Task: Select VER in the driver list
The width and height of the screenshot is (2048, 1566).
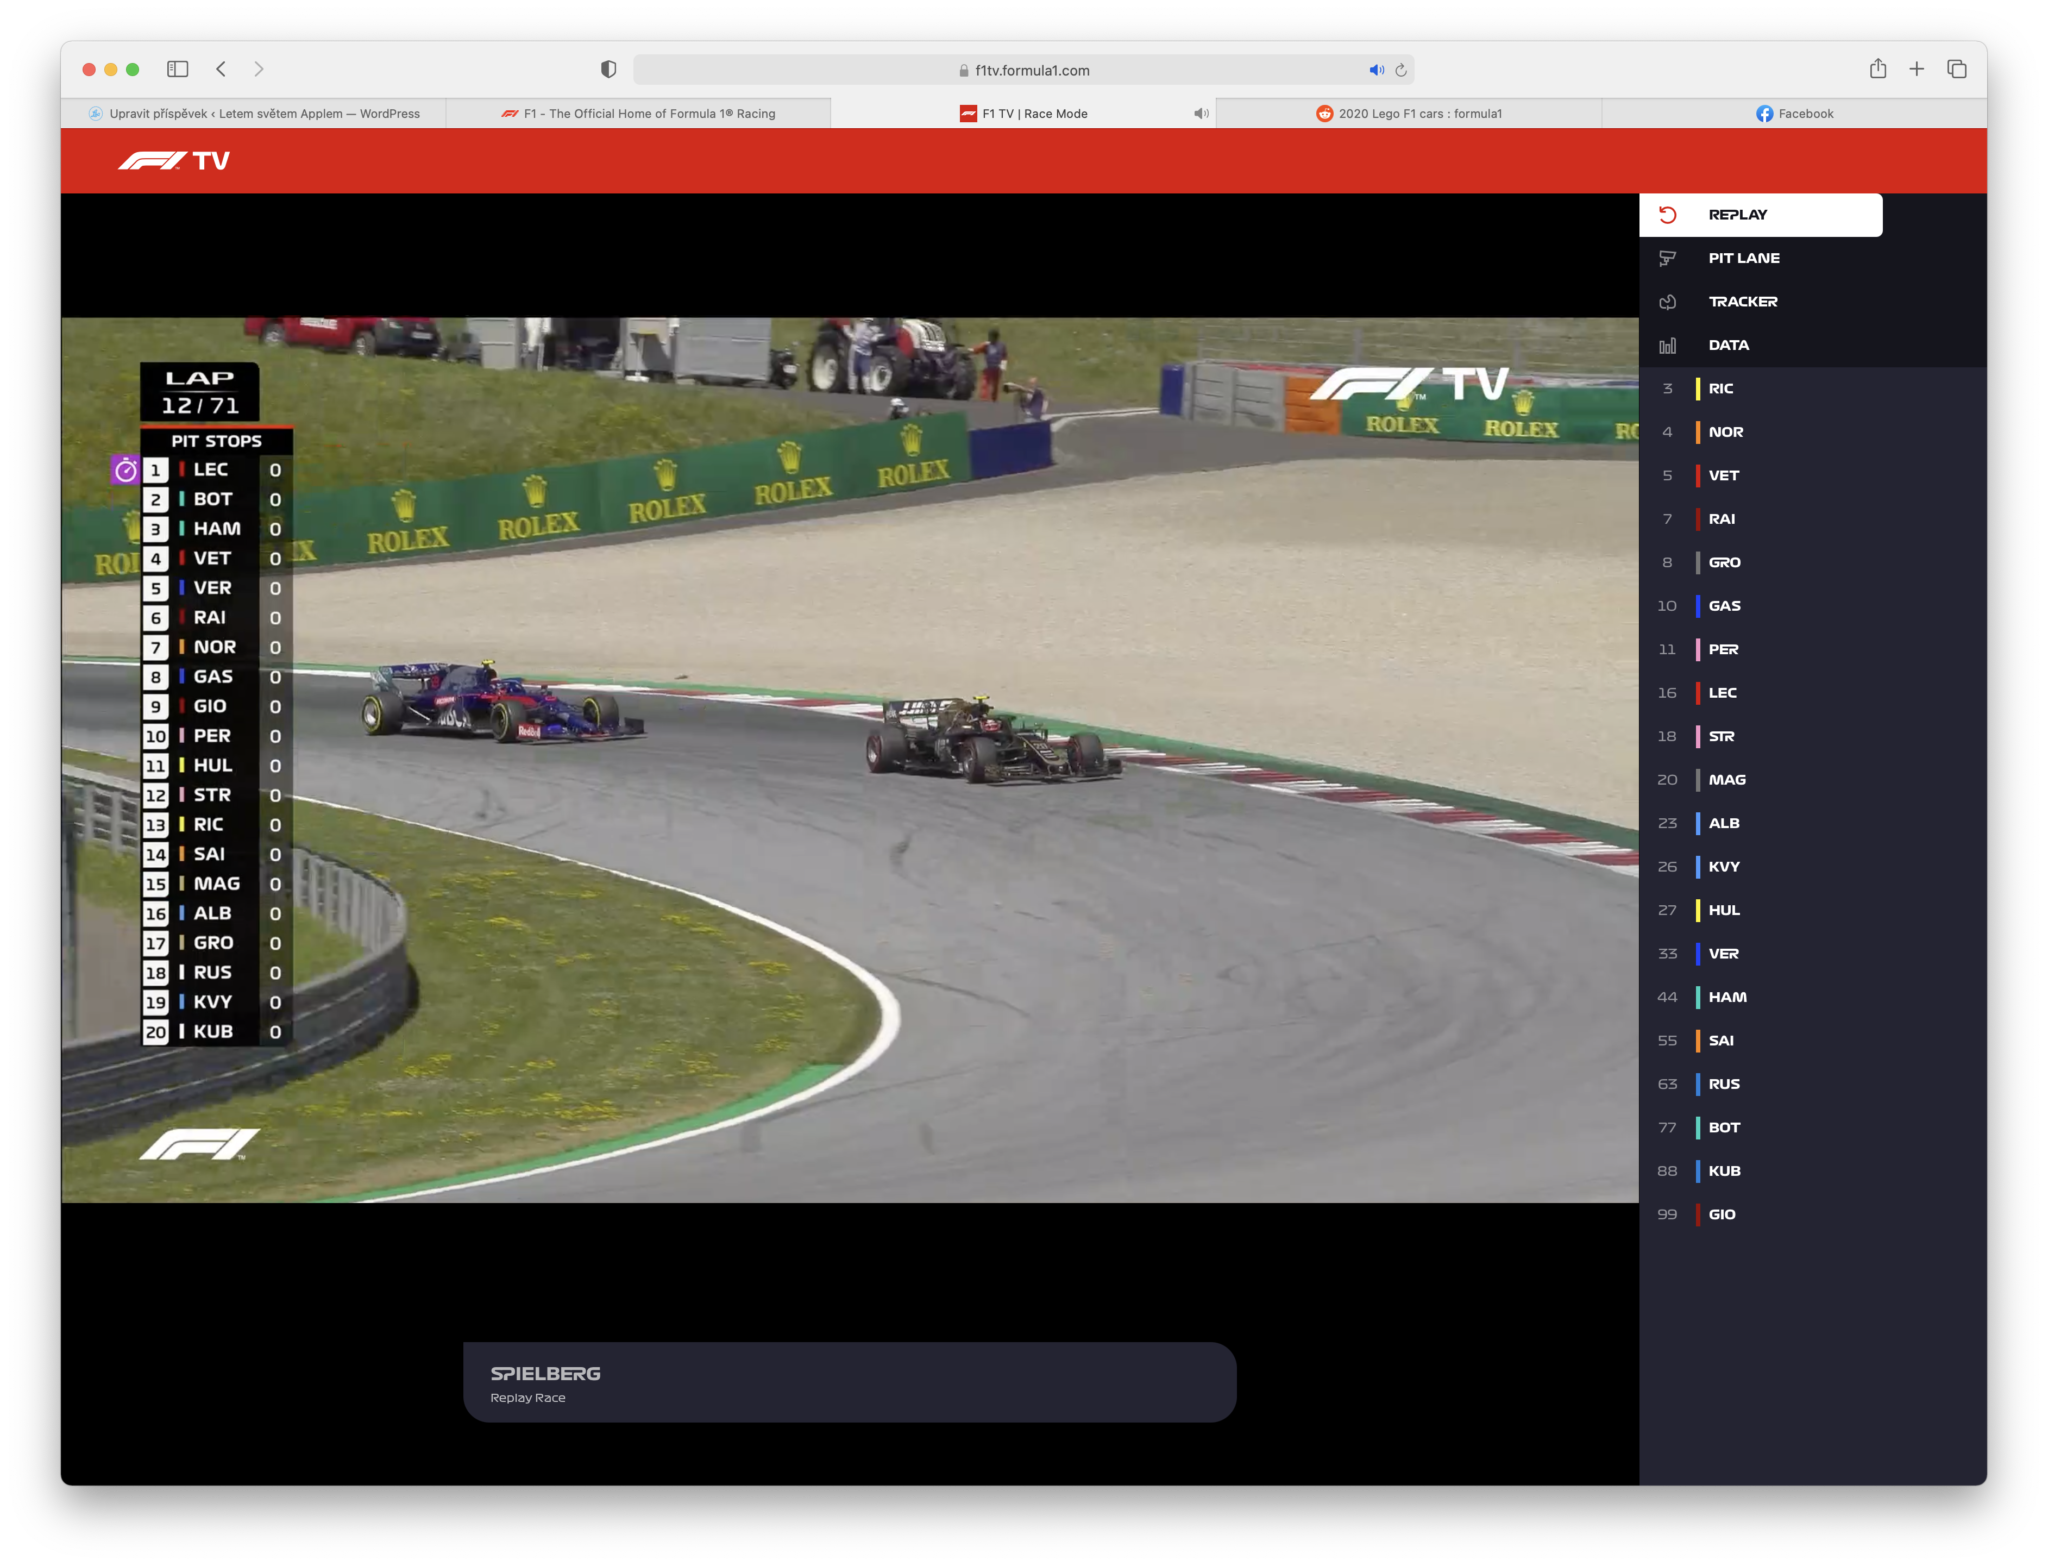Action: pos(1724,953)
